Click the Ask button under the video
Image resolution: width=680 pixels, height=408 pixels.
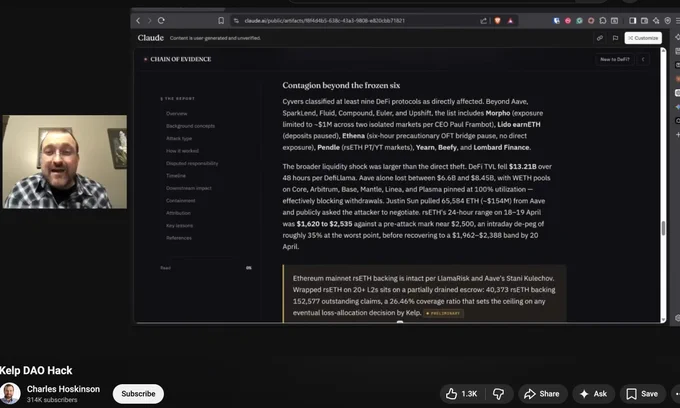[x=594, y=394]
